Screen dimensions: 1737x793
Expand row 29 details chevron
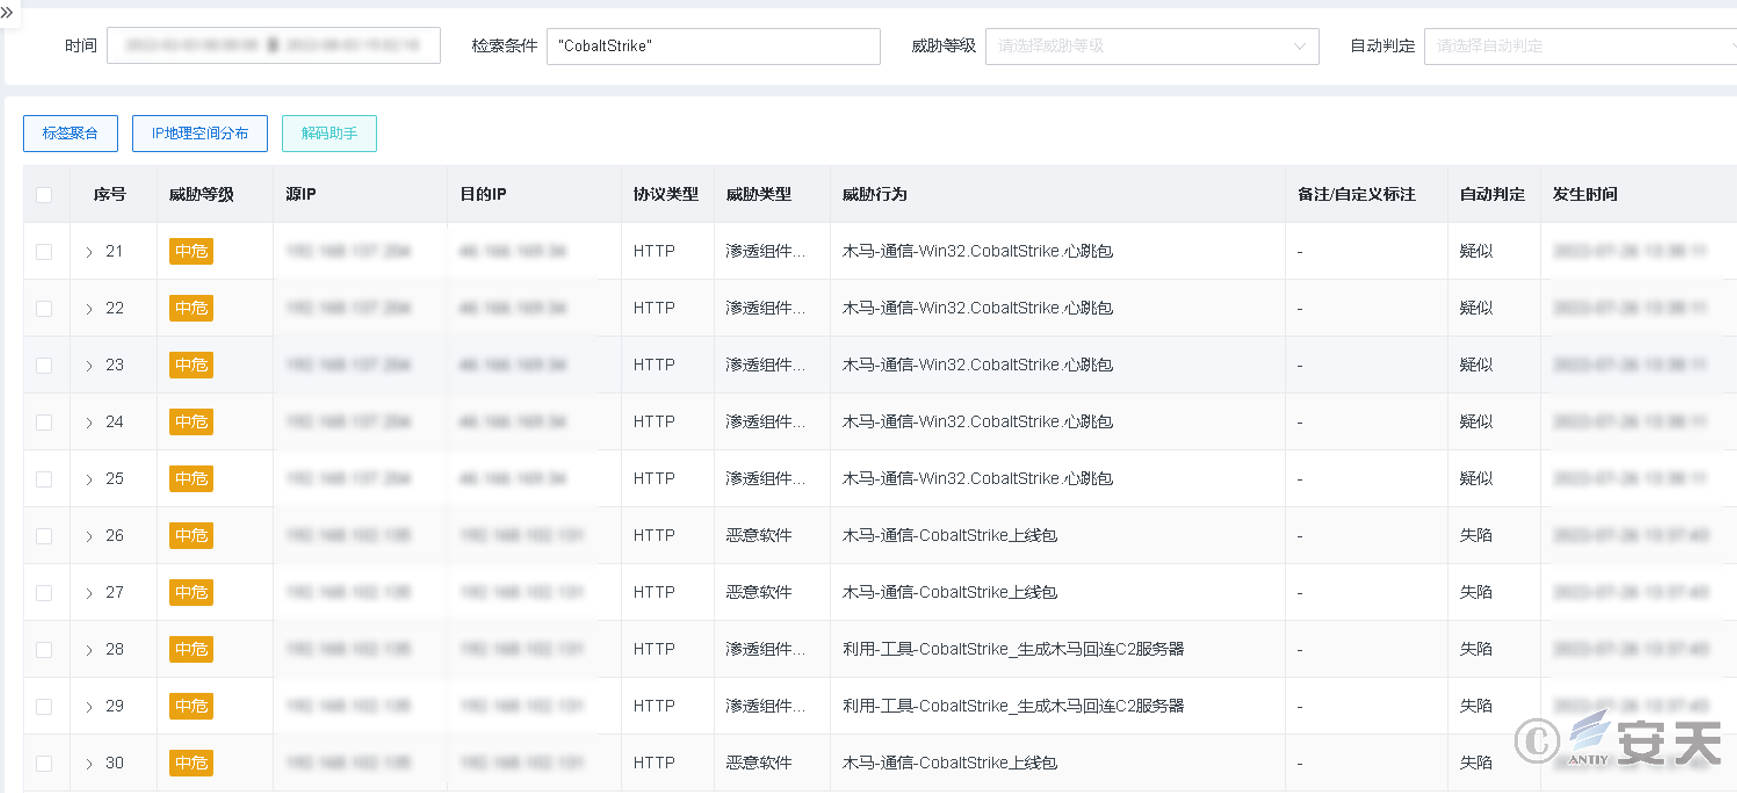[89, 708]
